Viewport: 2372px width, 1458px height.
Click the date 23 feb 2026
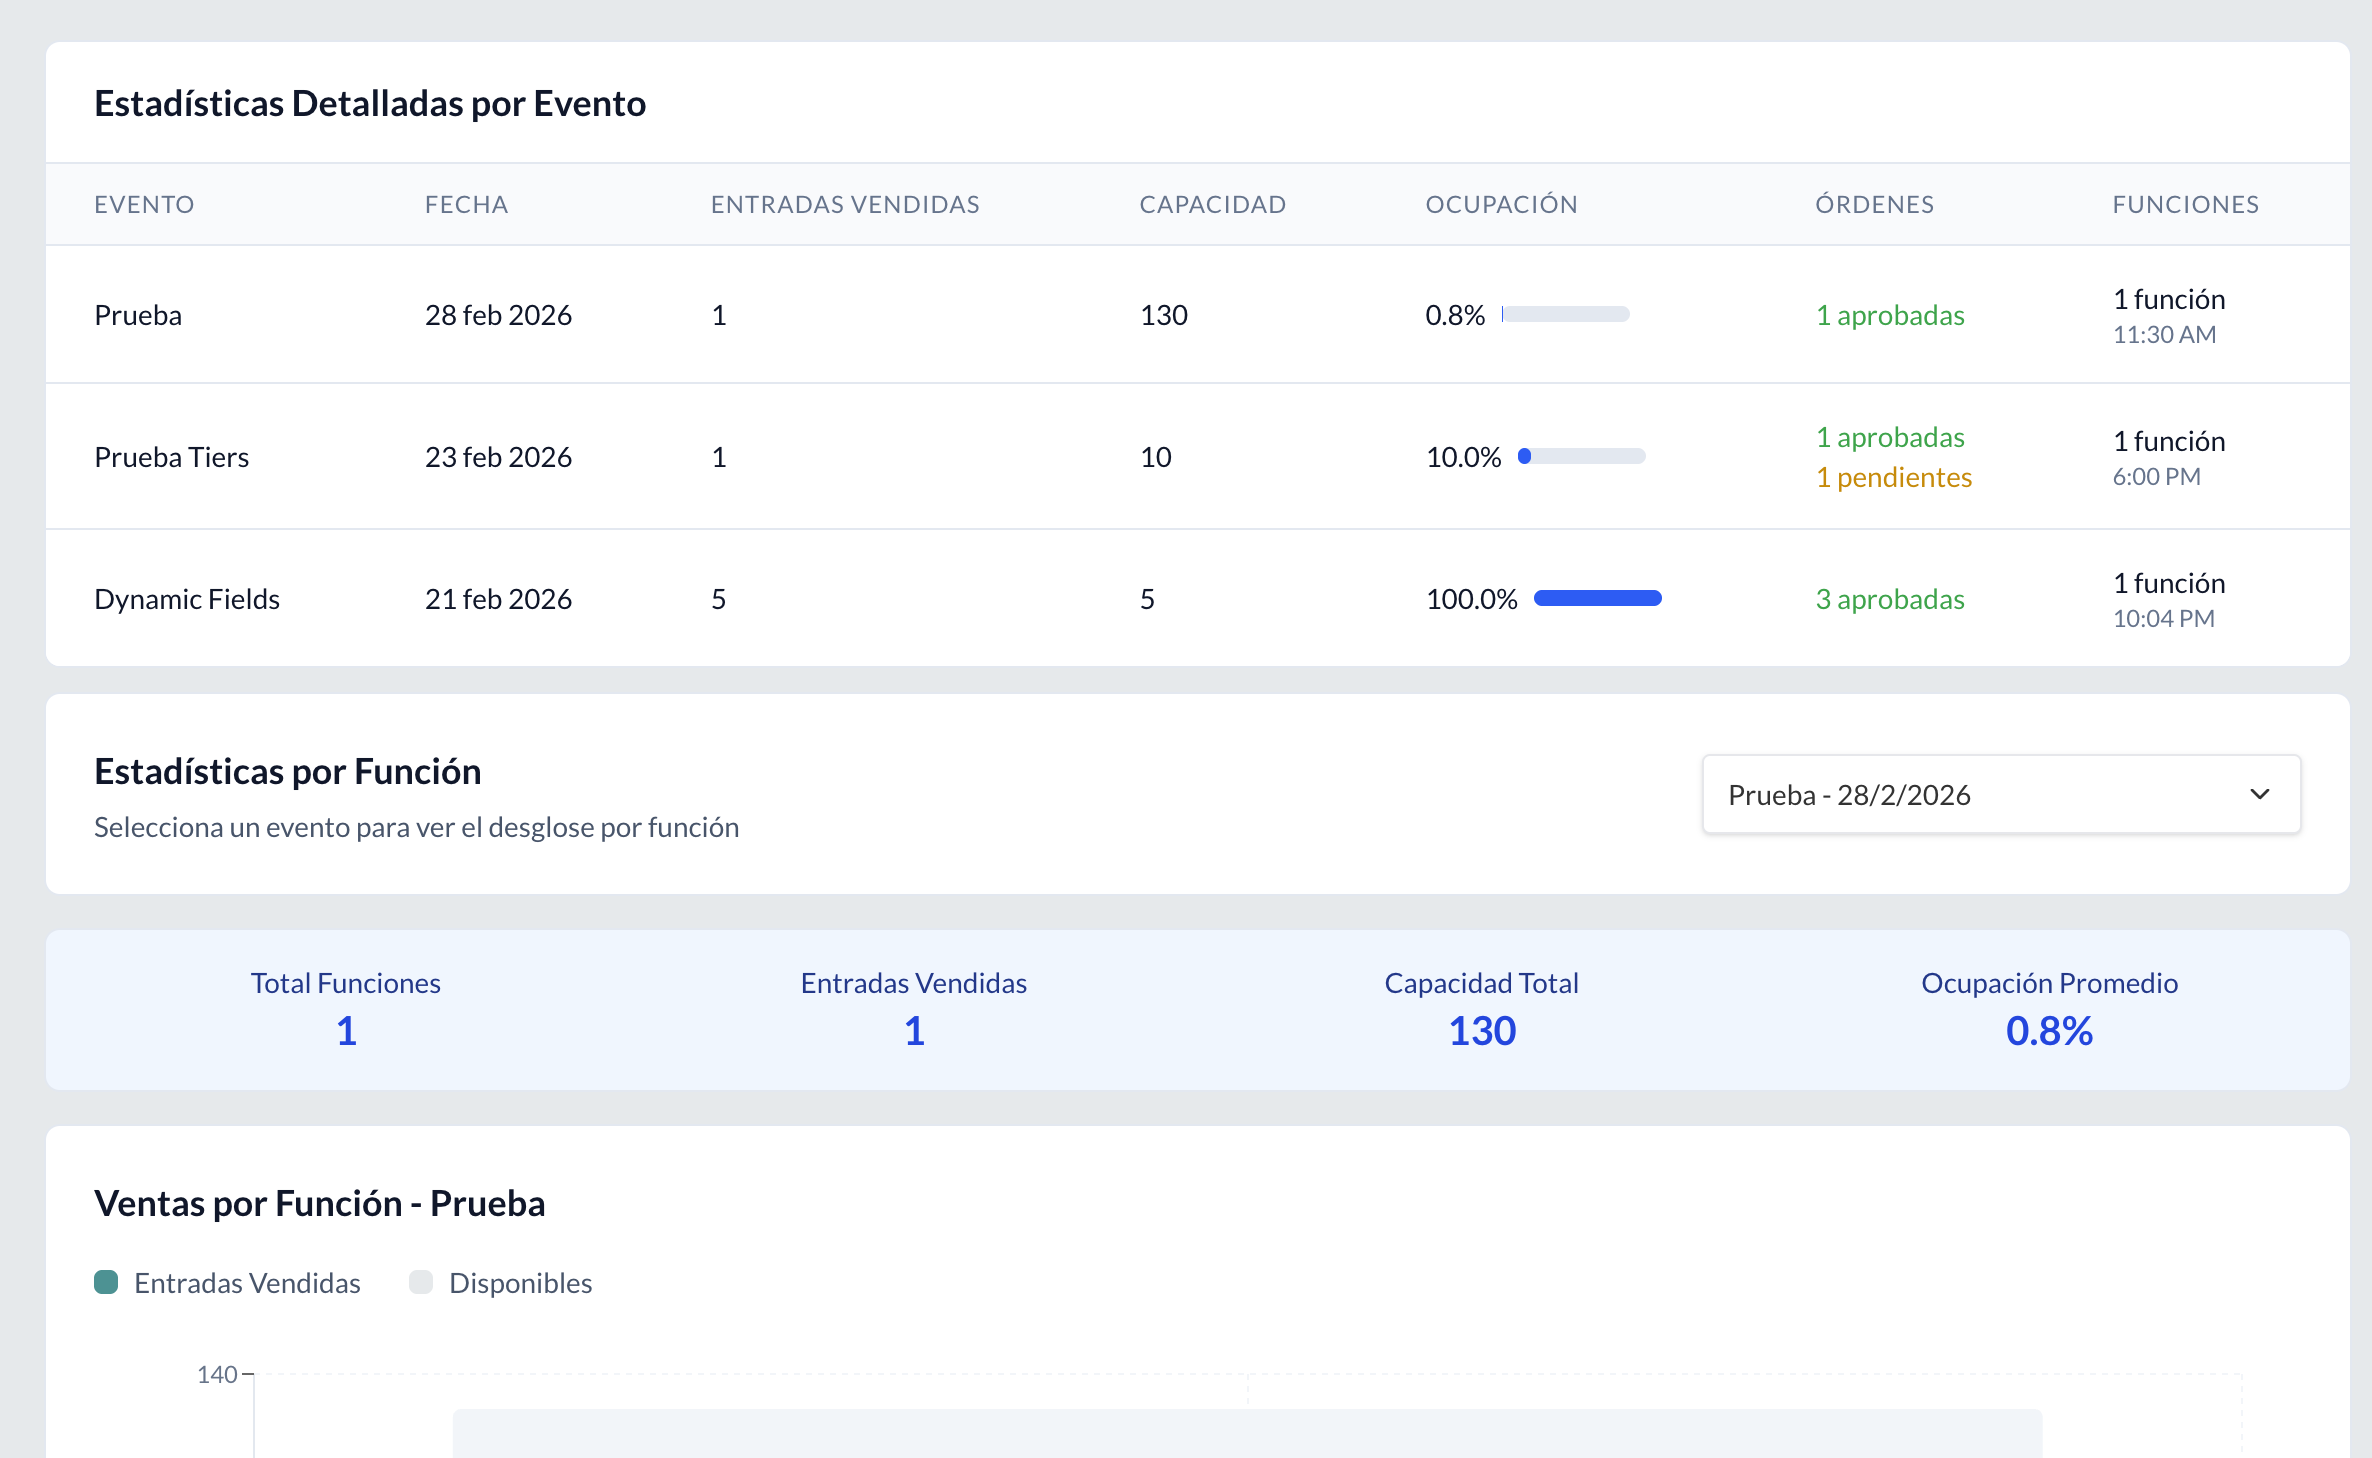[x=498, y=457]
